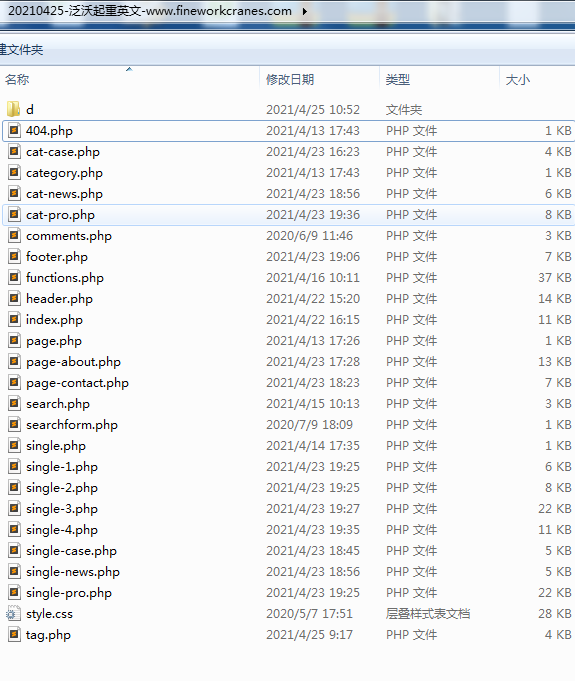575x681 pixels.
Task: Select single-case.php file name
Action: tap(71, 551)
